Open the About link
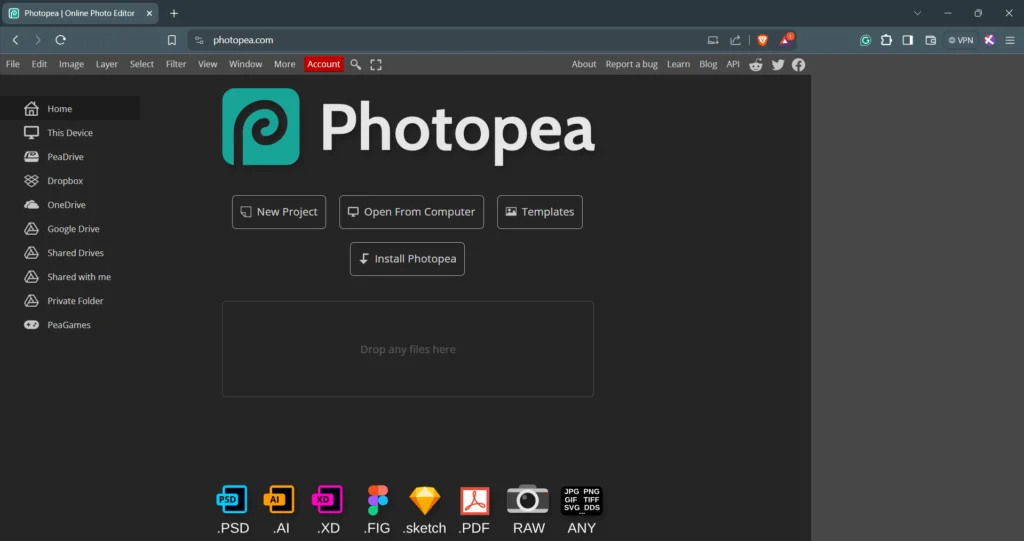This screenshot has width=1024, height=541. 584,64
